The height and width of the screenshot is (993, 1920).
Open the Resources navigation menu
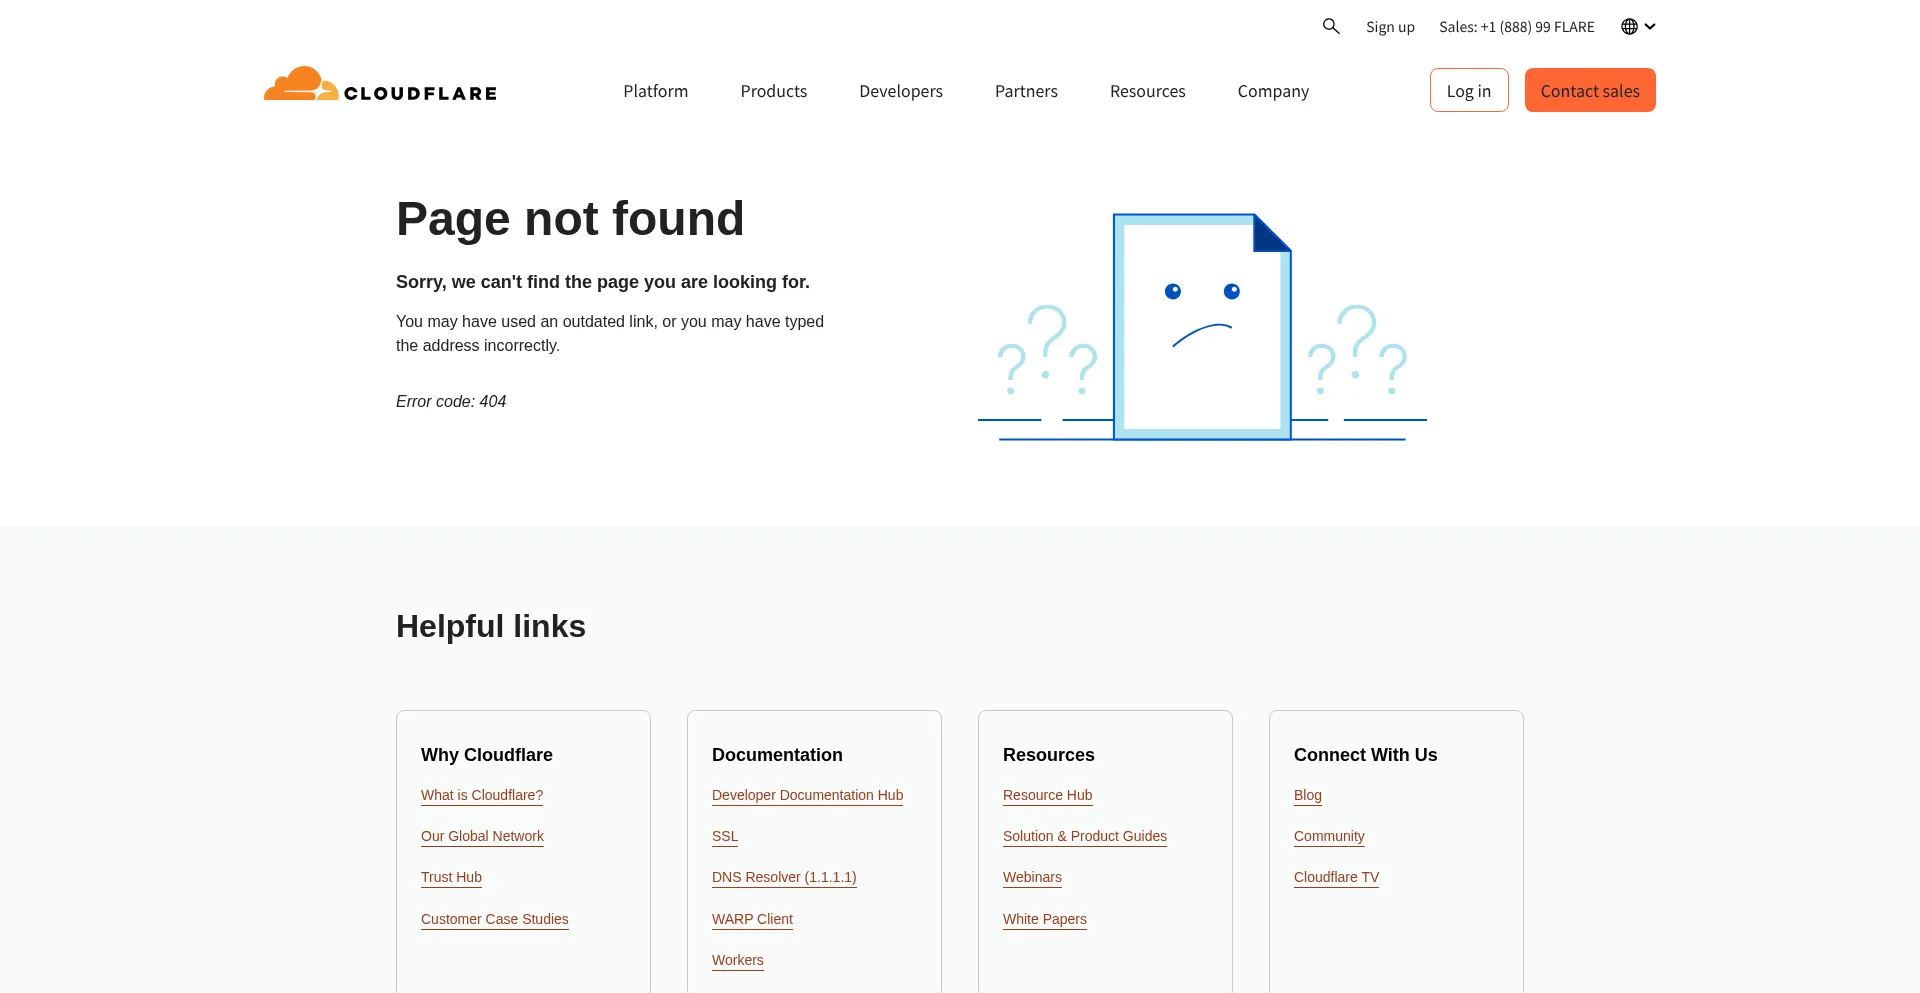tap(1148, 91)
